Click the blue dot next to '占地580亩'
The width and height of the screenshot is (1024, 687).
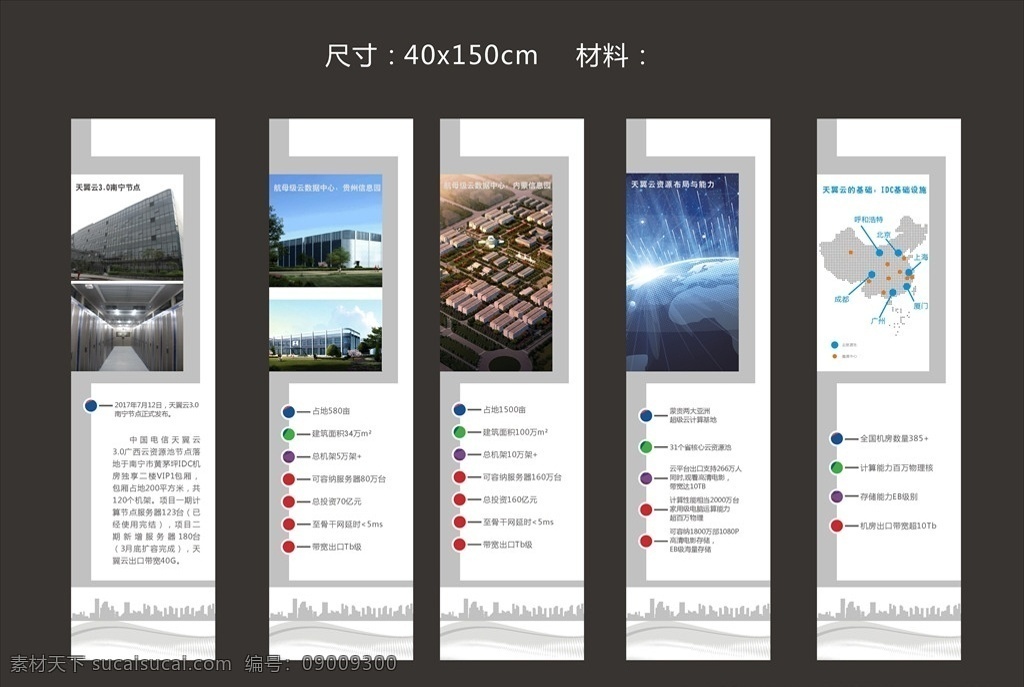288,411
